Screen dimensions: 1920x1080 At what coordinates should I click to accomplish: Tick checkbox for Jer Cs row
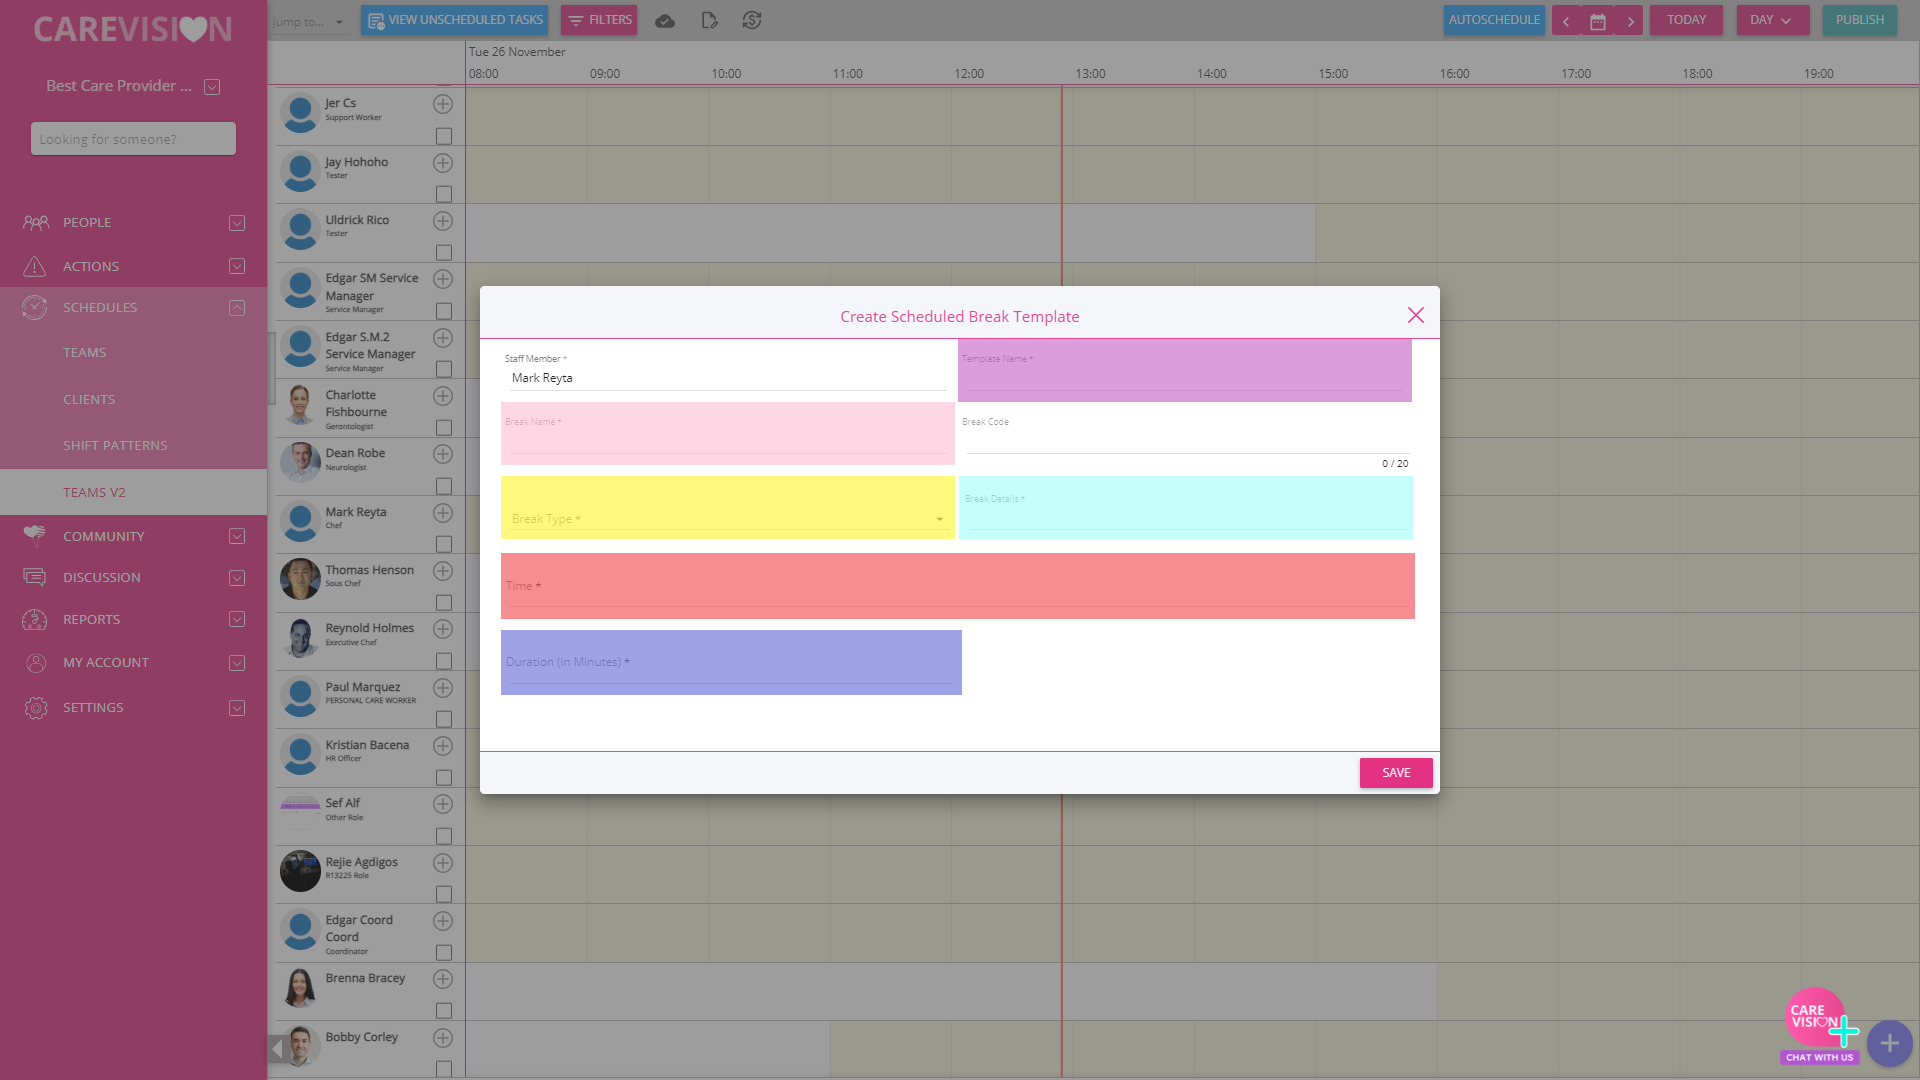pos(444,136)
